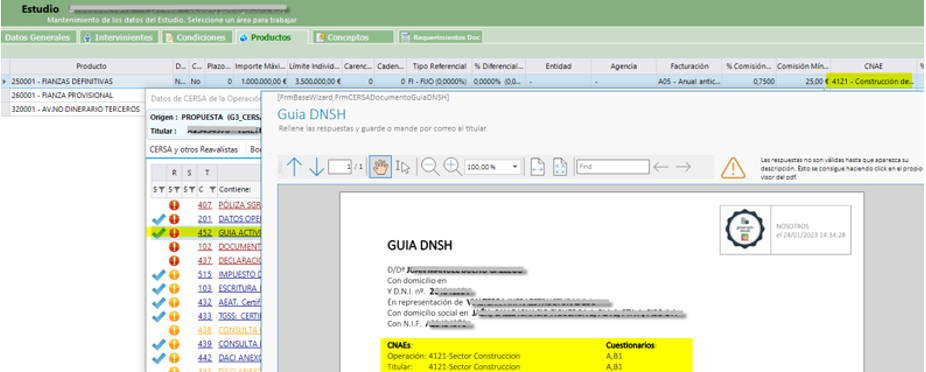The image size is (926, 372).
Task: Select the 250001 - FIANZAS DEFINITIVAS row
Action: click(x=463, y=81)
